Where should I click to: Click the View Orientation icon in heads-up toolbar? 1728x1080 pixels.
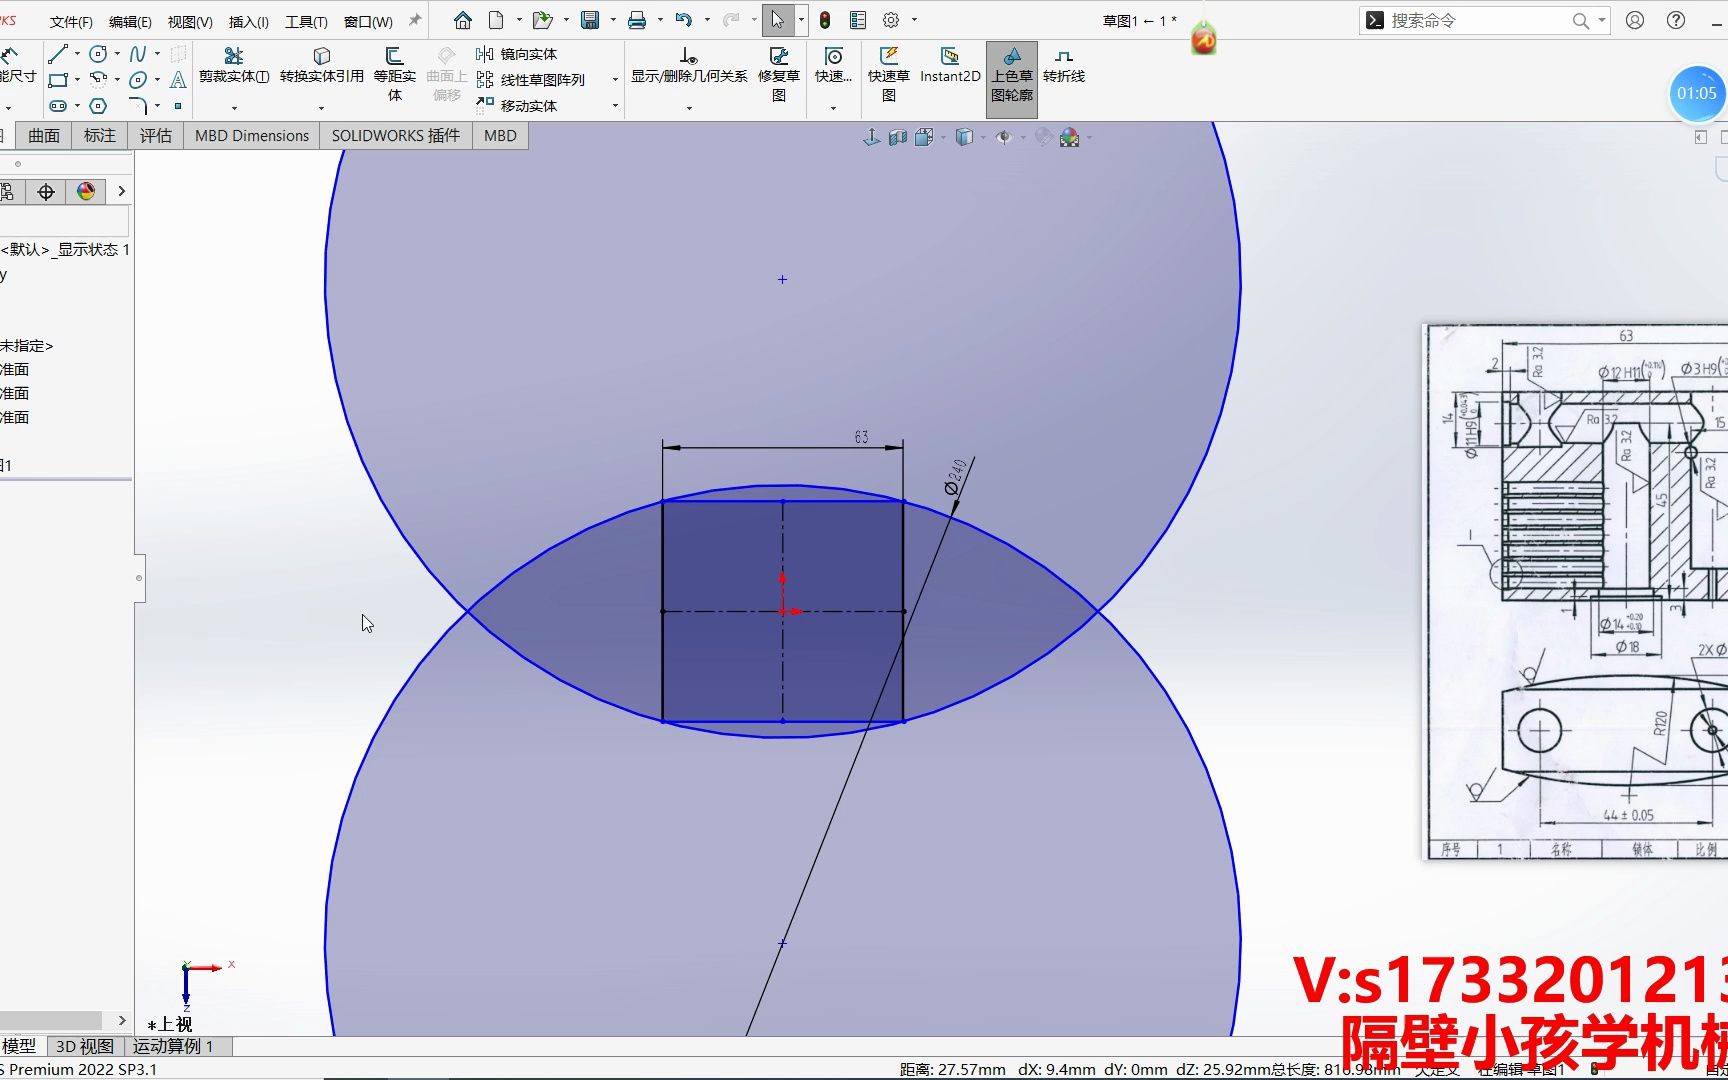point(924,137)
